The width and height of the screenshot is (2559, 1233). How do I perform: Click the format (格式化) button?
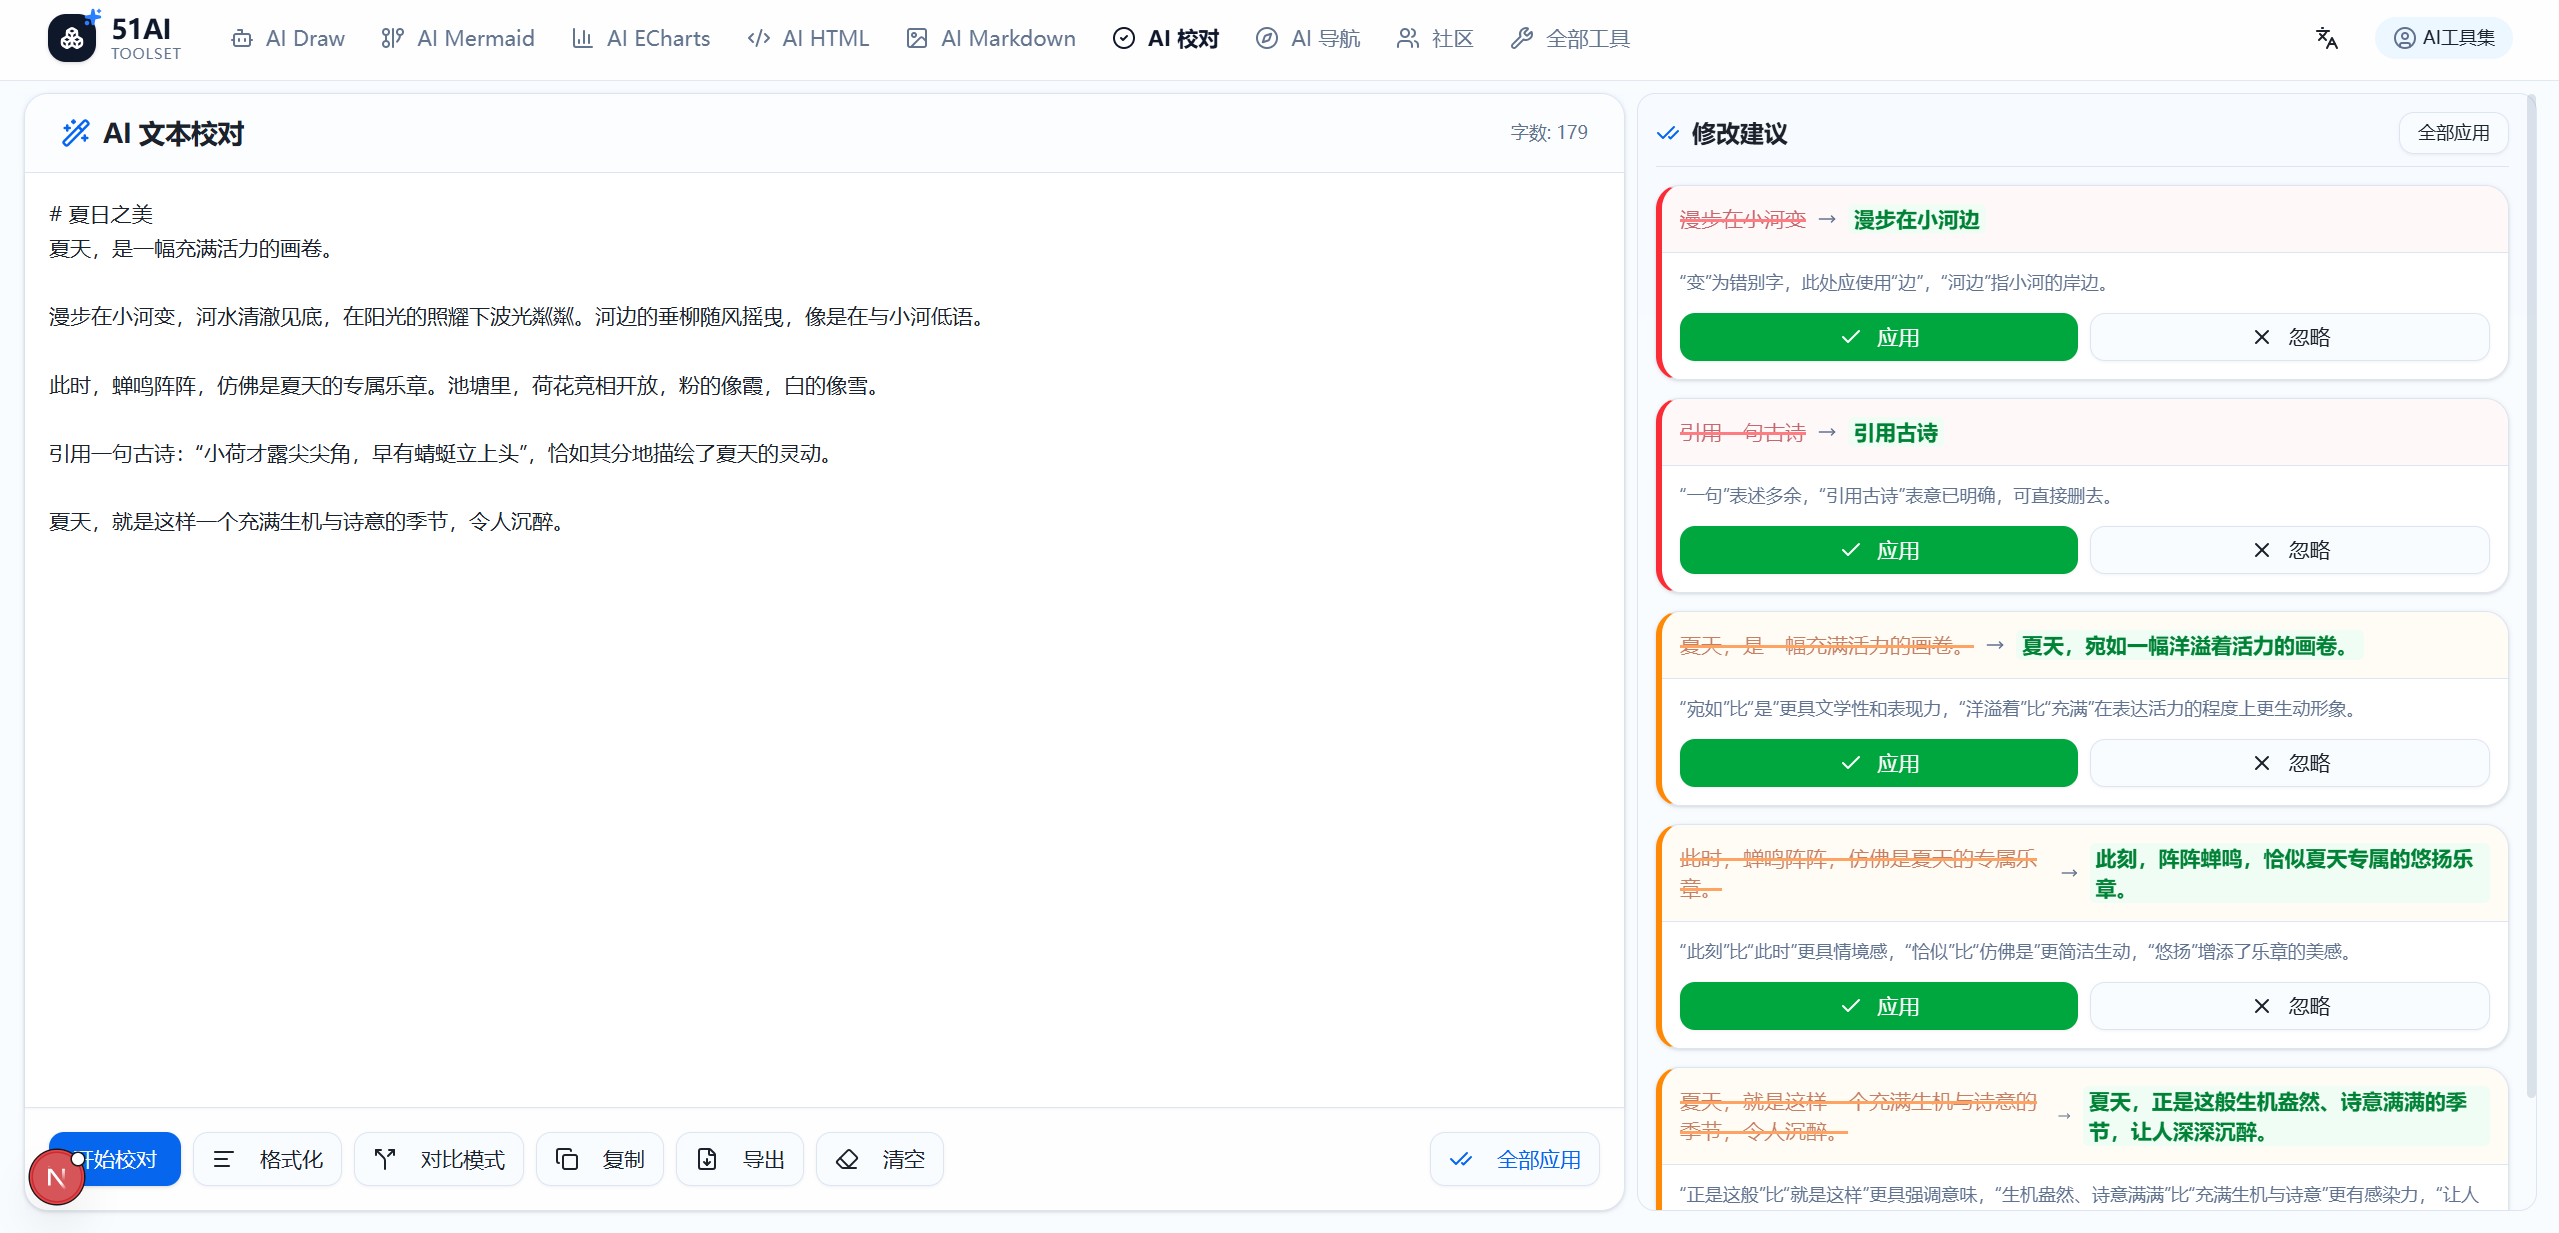(x=267, y=1159)
